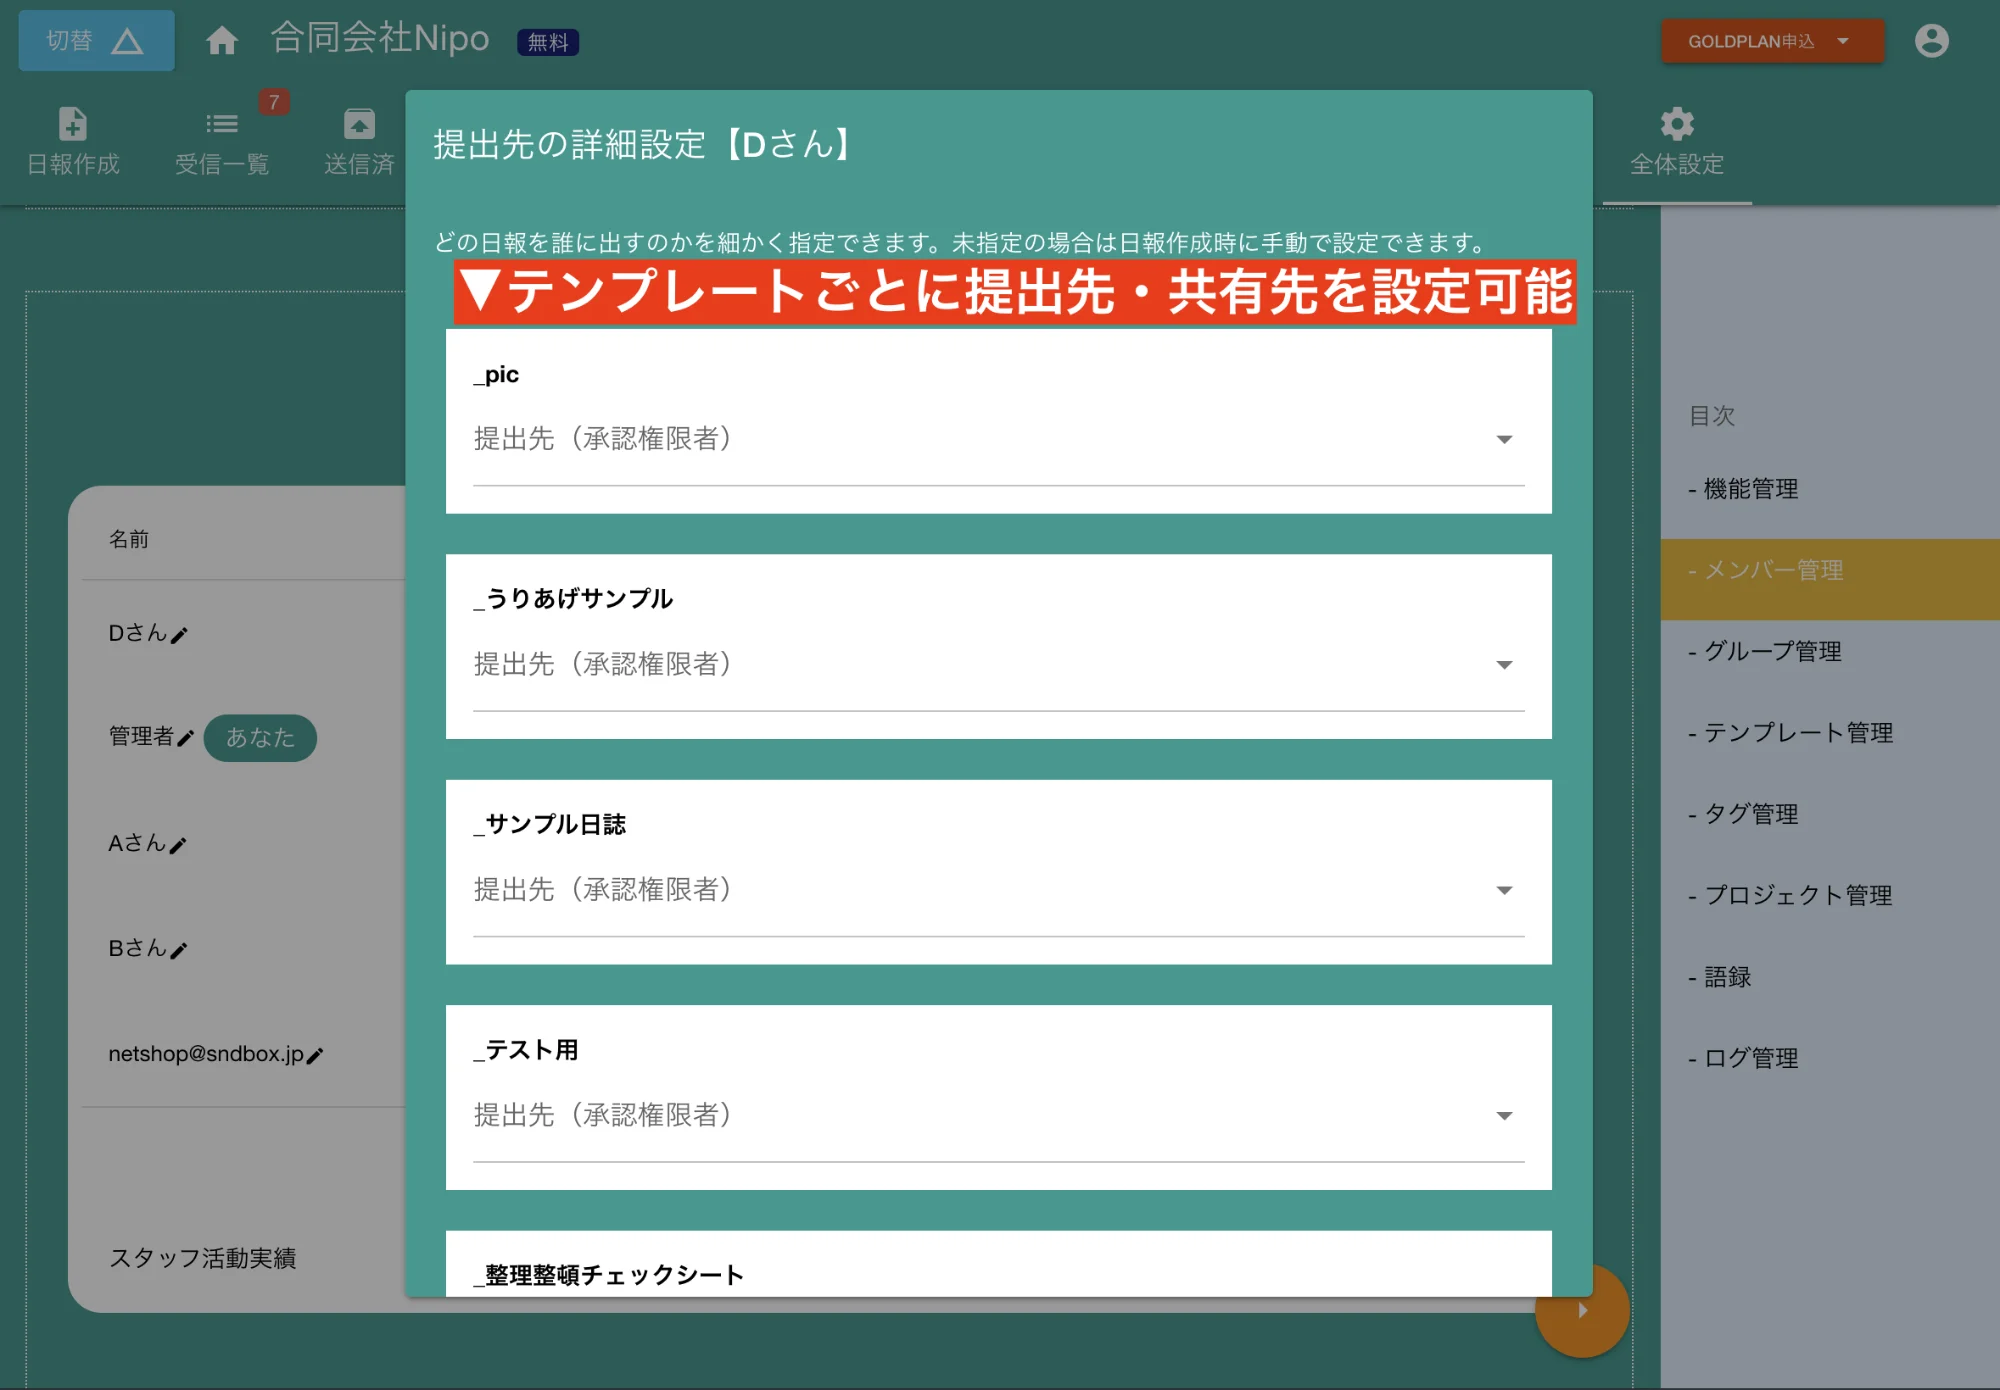The height and width of the screenshot is (1390, 2000).
Task: Select テンプレート管理 in the sidebar menu
Action: [x=1793, y=733]
